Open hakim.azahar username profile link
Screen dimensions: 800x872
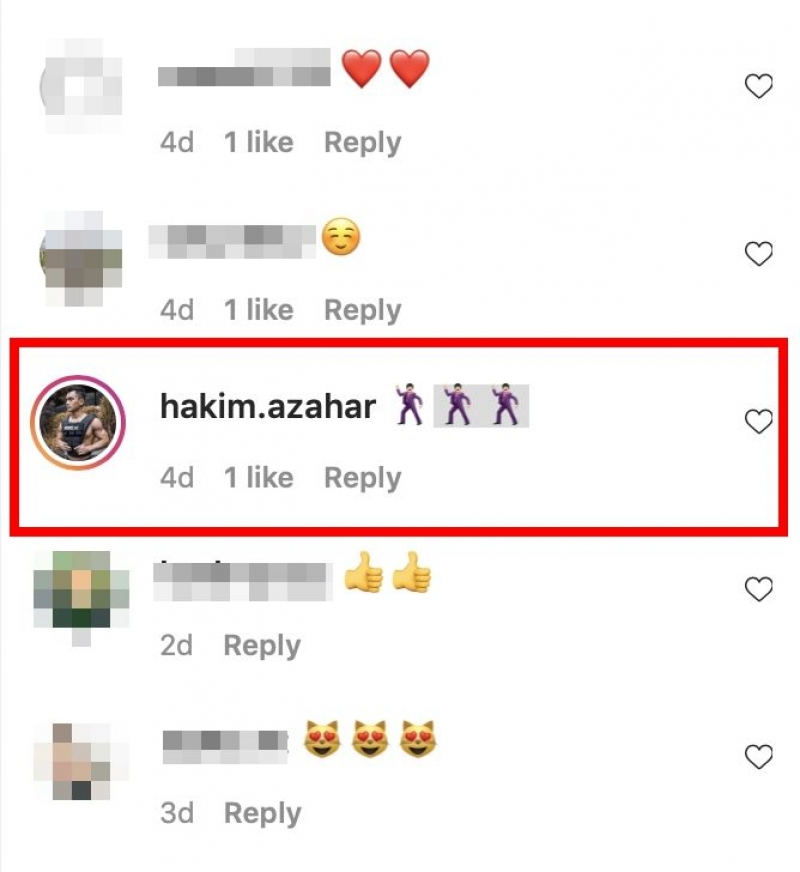point(268,407)
